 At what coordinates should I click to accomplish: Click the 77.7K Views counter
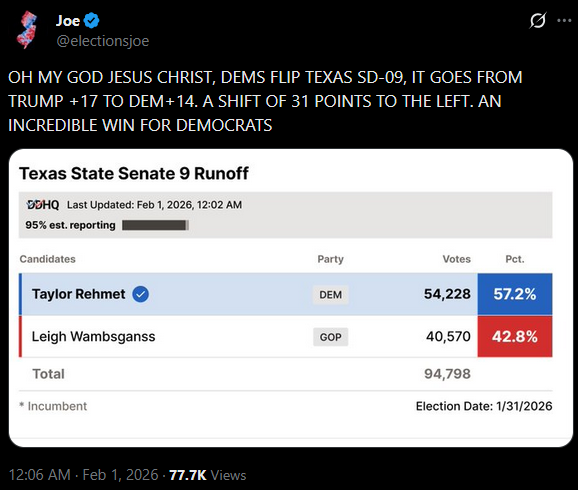(x=208, y=475)
